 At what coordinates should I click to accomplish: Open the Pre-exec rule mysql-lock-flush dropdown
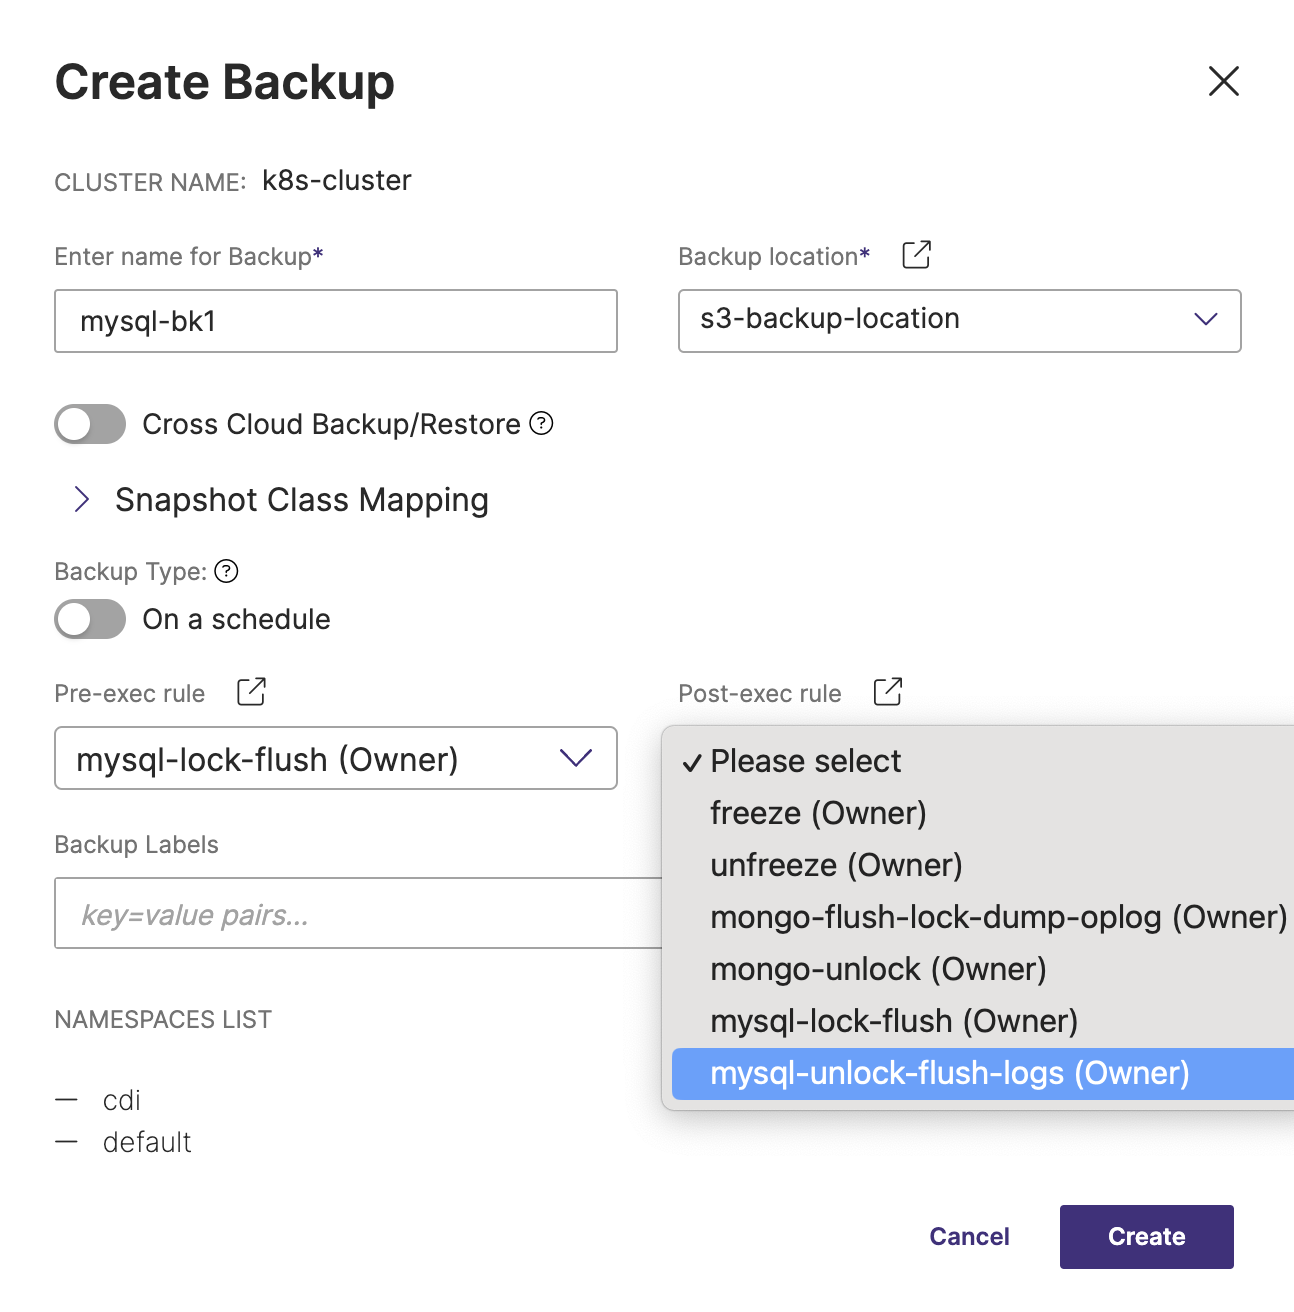(335, 759)
